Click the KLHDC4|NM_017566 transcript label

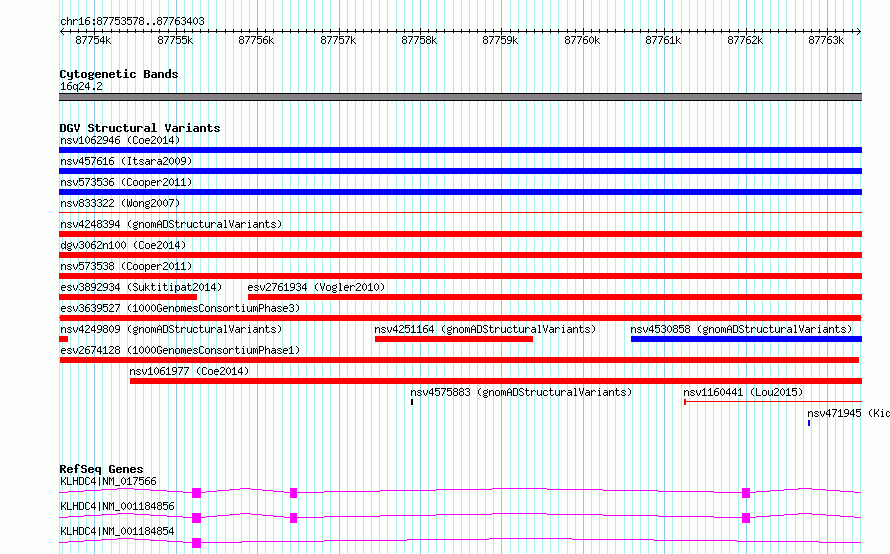[108, 481]
